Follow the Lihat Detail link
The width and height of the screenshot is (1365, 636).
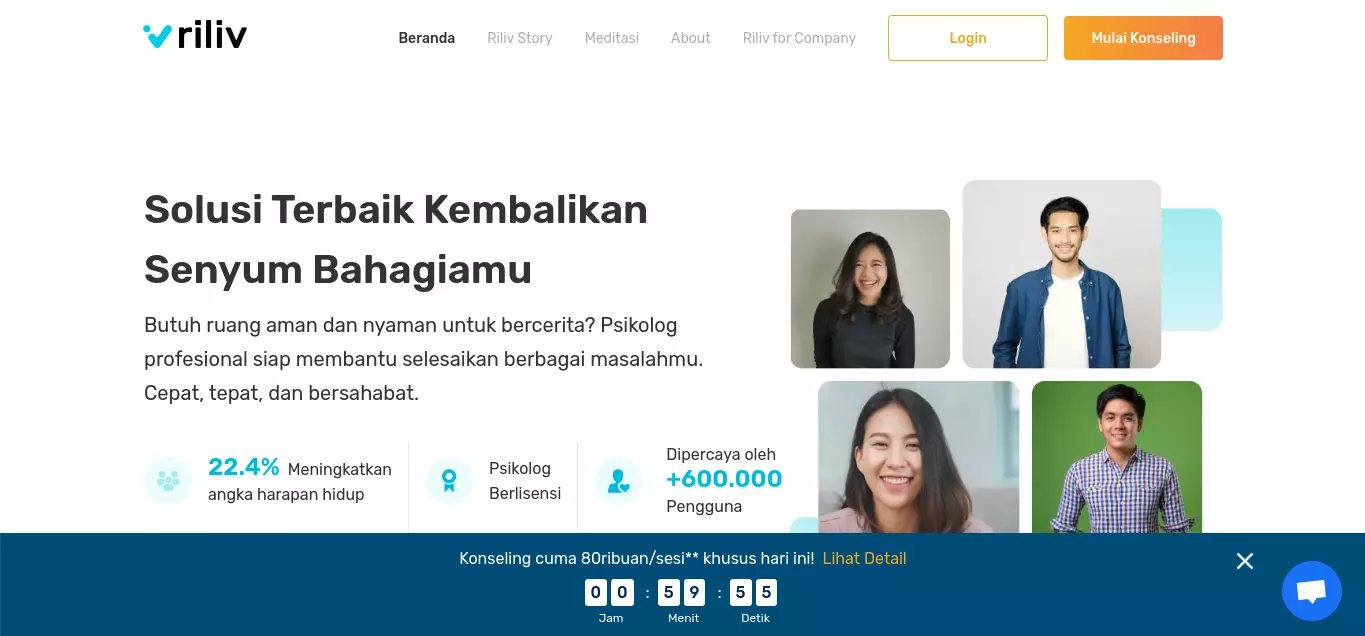(864, 558)
